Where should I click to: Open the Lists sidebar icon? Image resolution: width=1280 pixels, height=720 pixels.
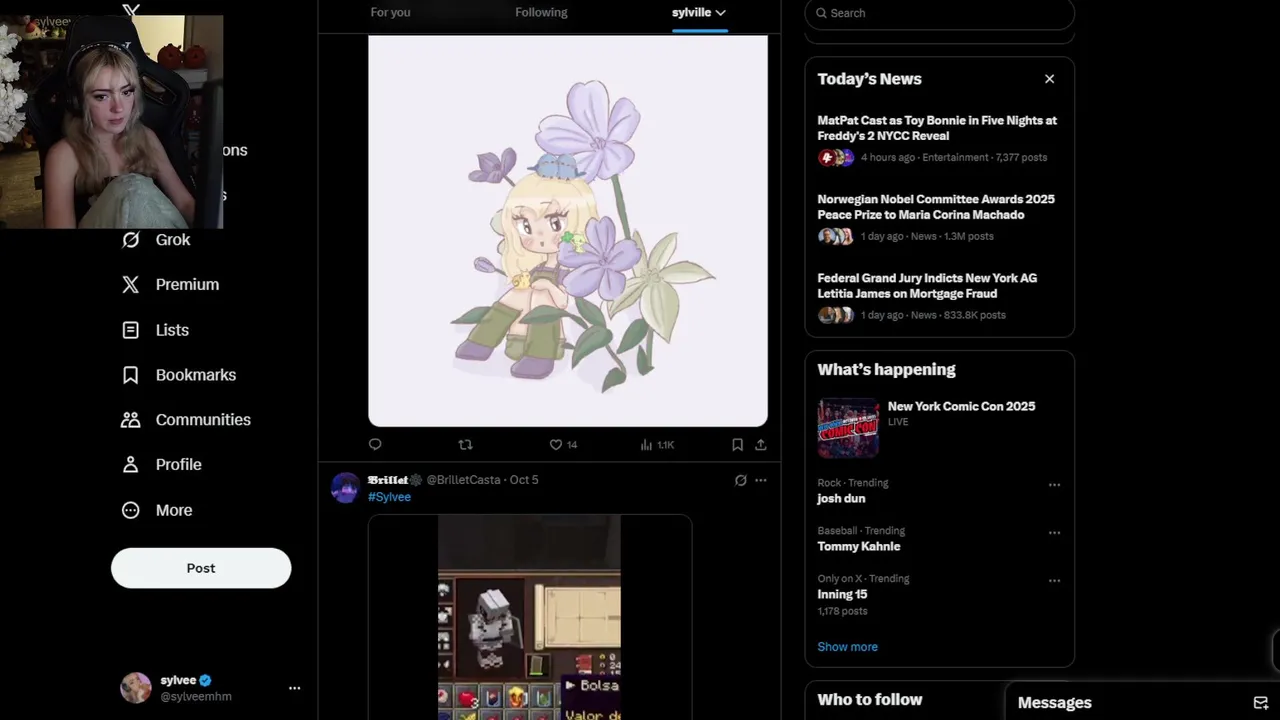(131, 330)
